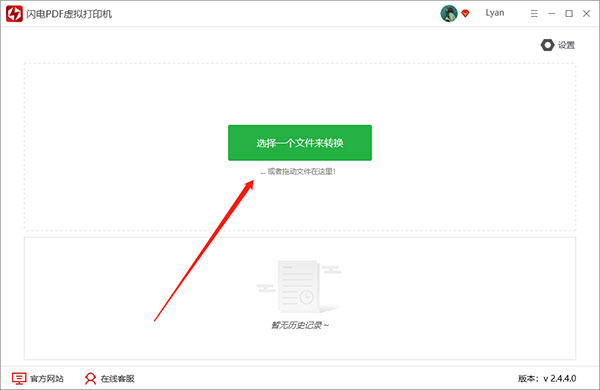This screenshot has width=600, height=390.
Task: Click the red VIP diamond badge
Action: pyautogui.click(x=465, y=14)
